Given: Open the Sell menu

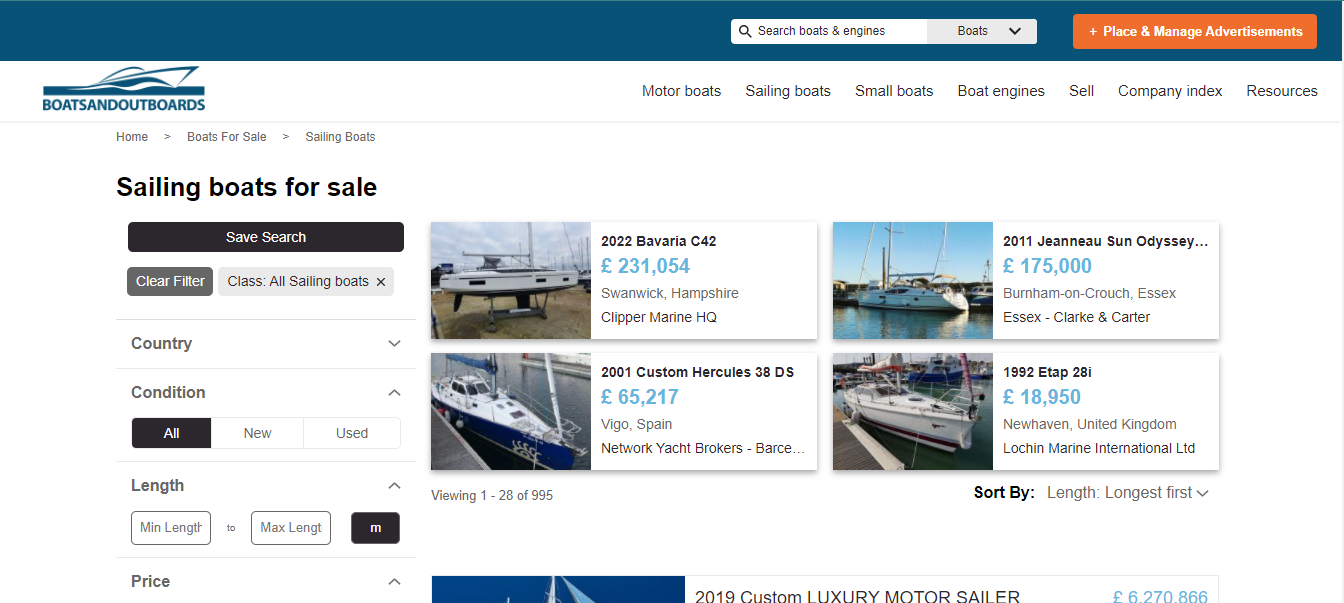Looking at the screenshot, I should pos(1081,91).
